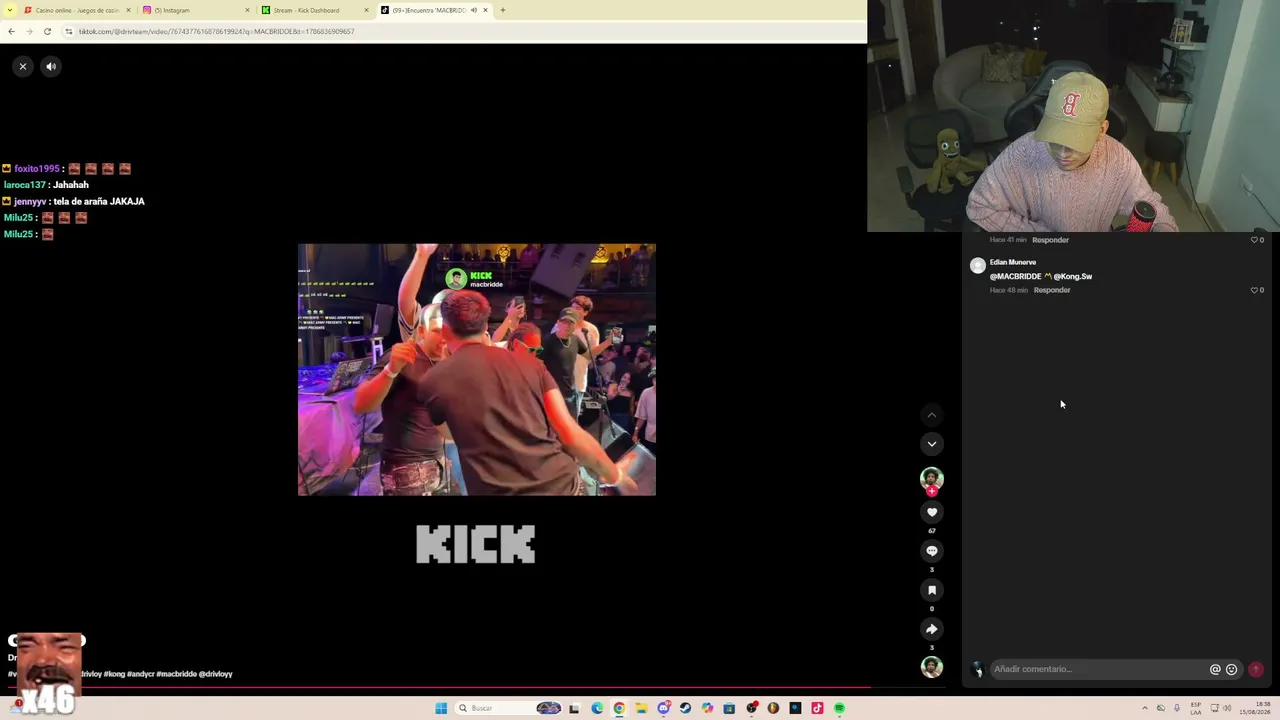Switch the ESP LAA keyboard language

pos(1196,708)
